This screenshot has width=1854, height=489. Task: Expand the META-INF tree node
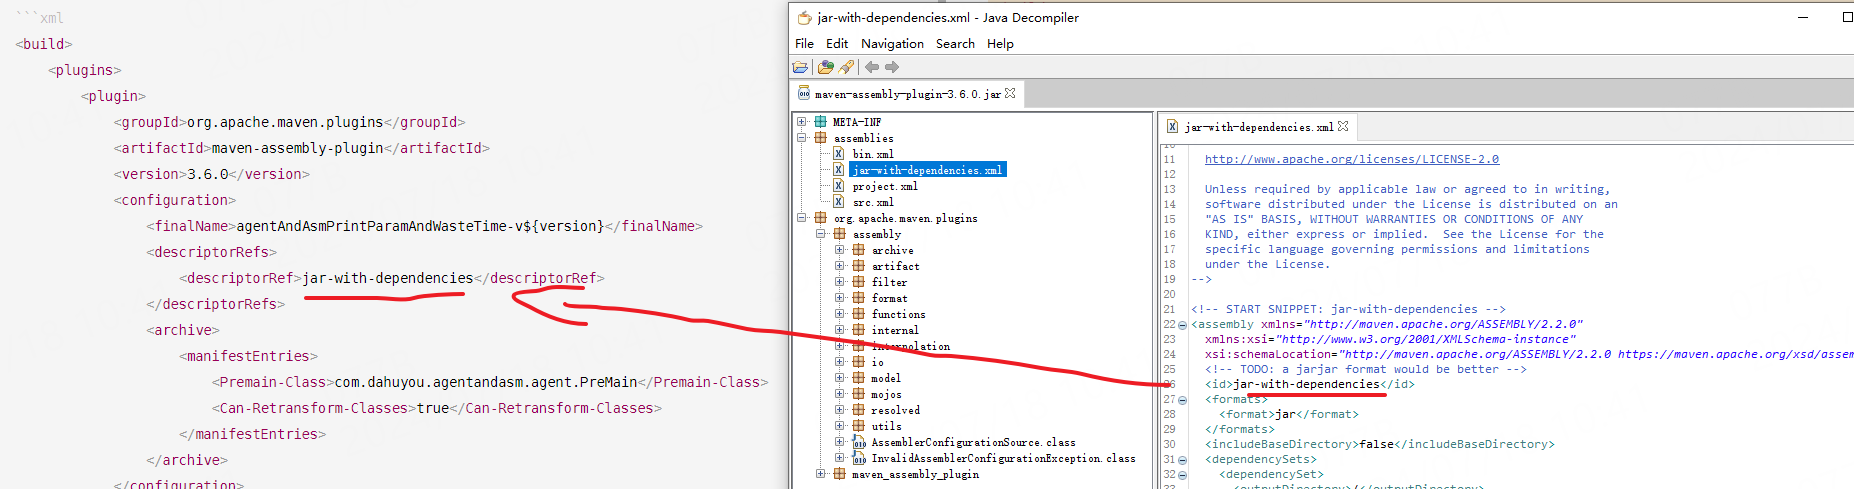[802, 122]
